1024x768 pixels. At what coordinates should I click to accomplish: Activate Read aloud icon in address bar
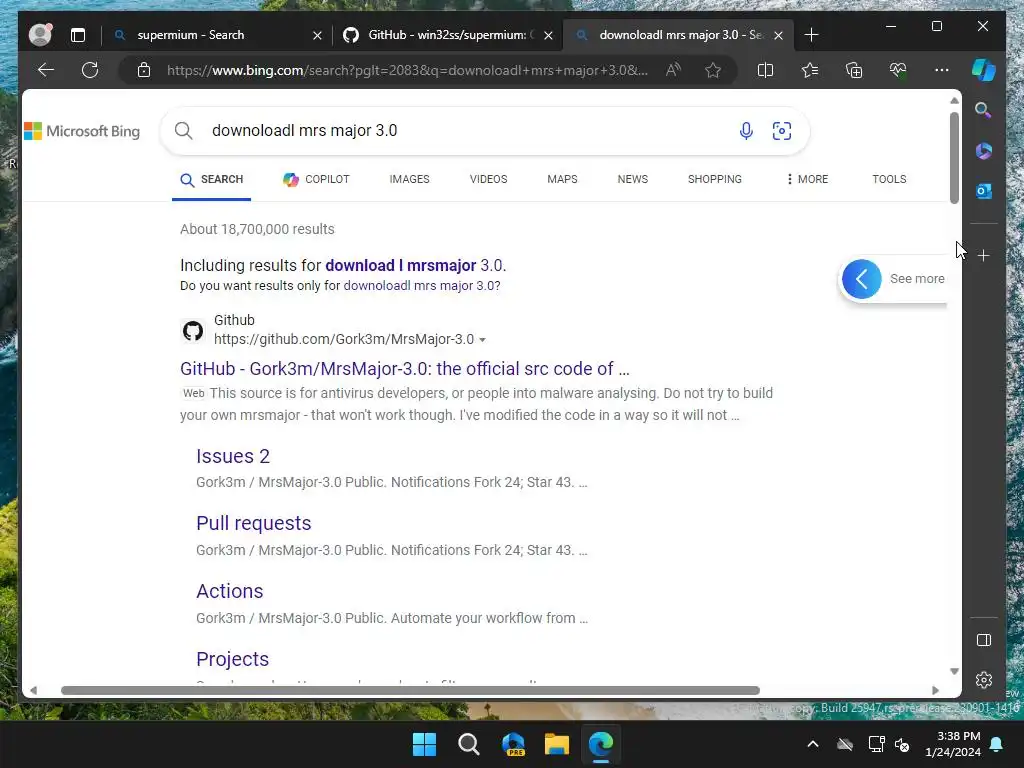click(x=673, y=70)
